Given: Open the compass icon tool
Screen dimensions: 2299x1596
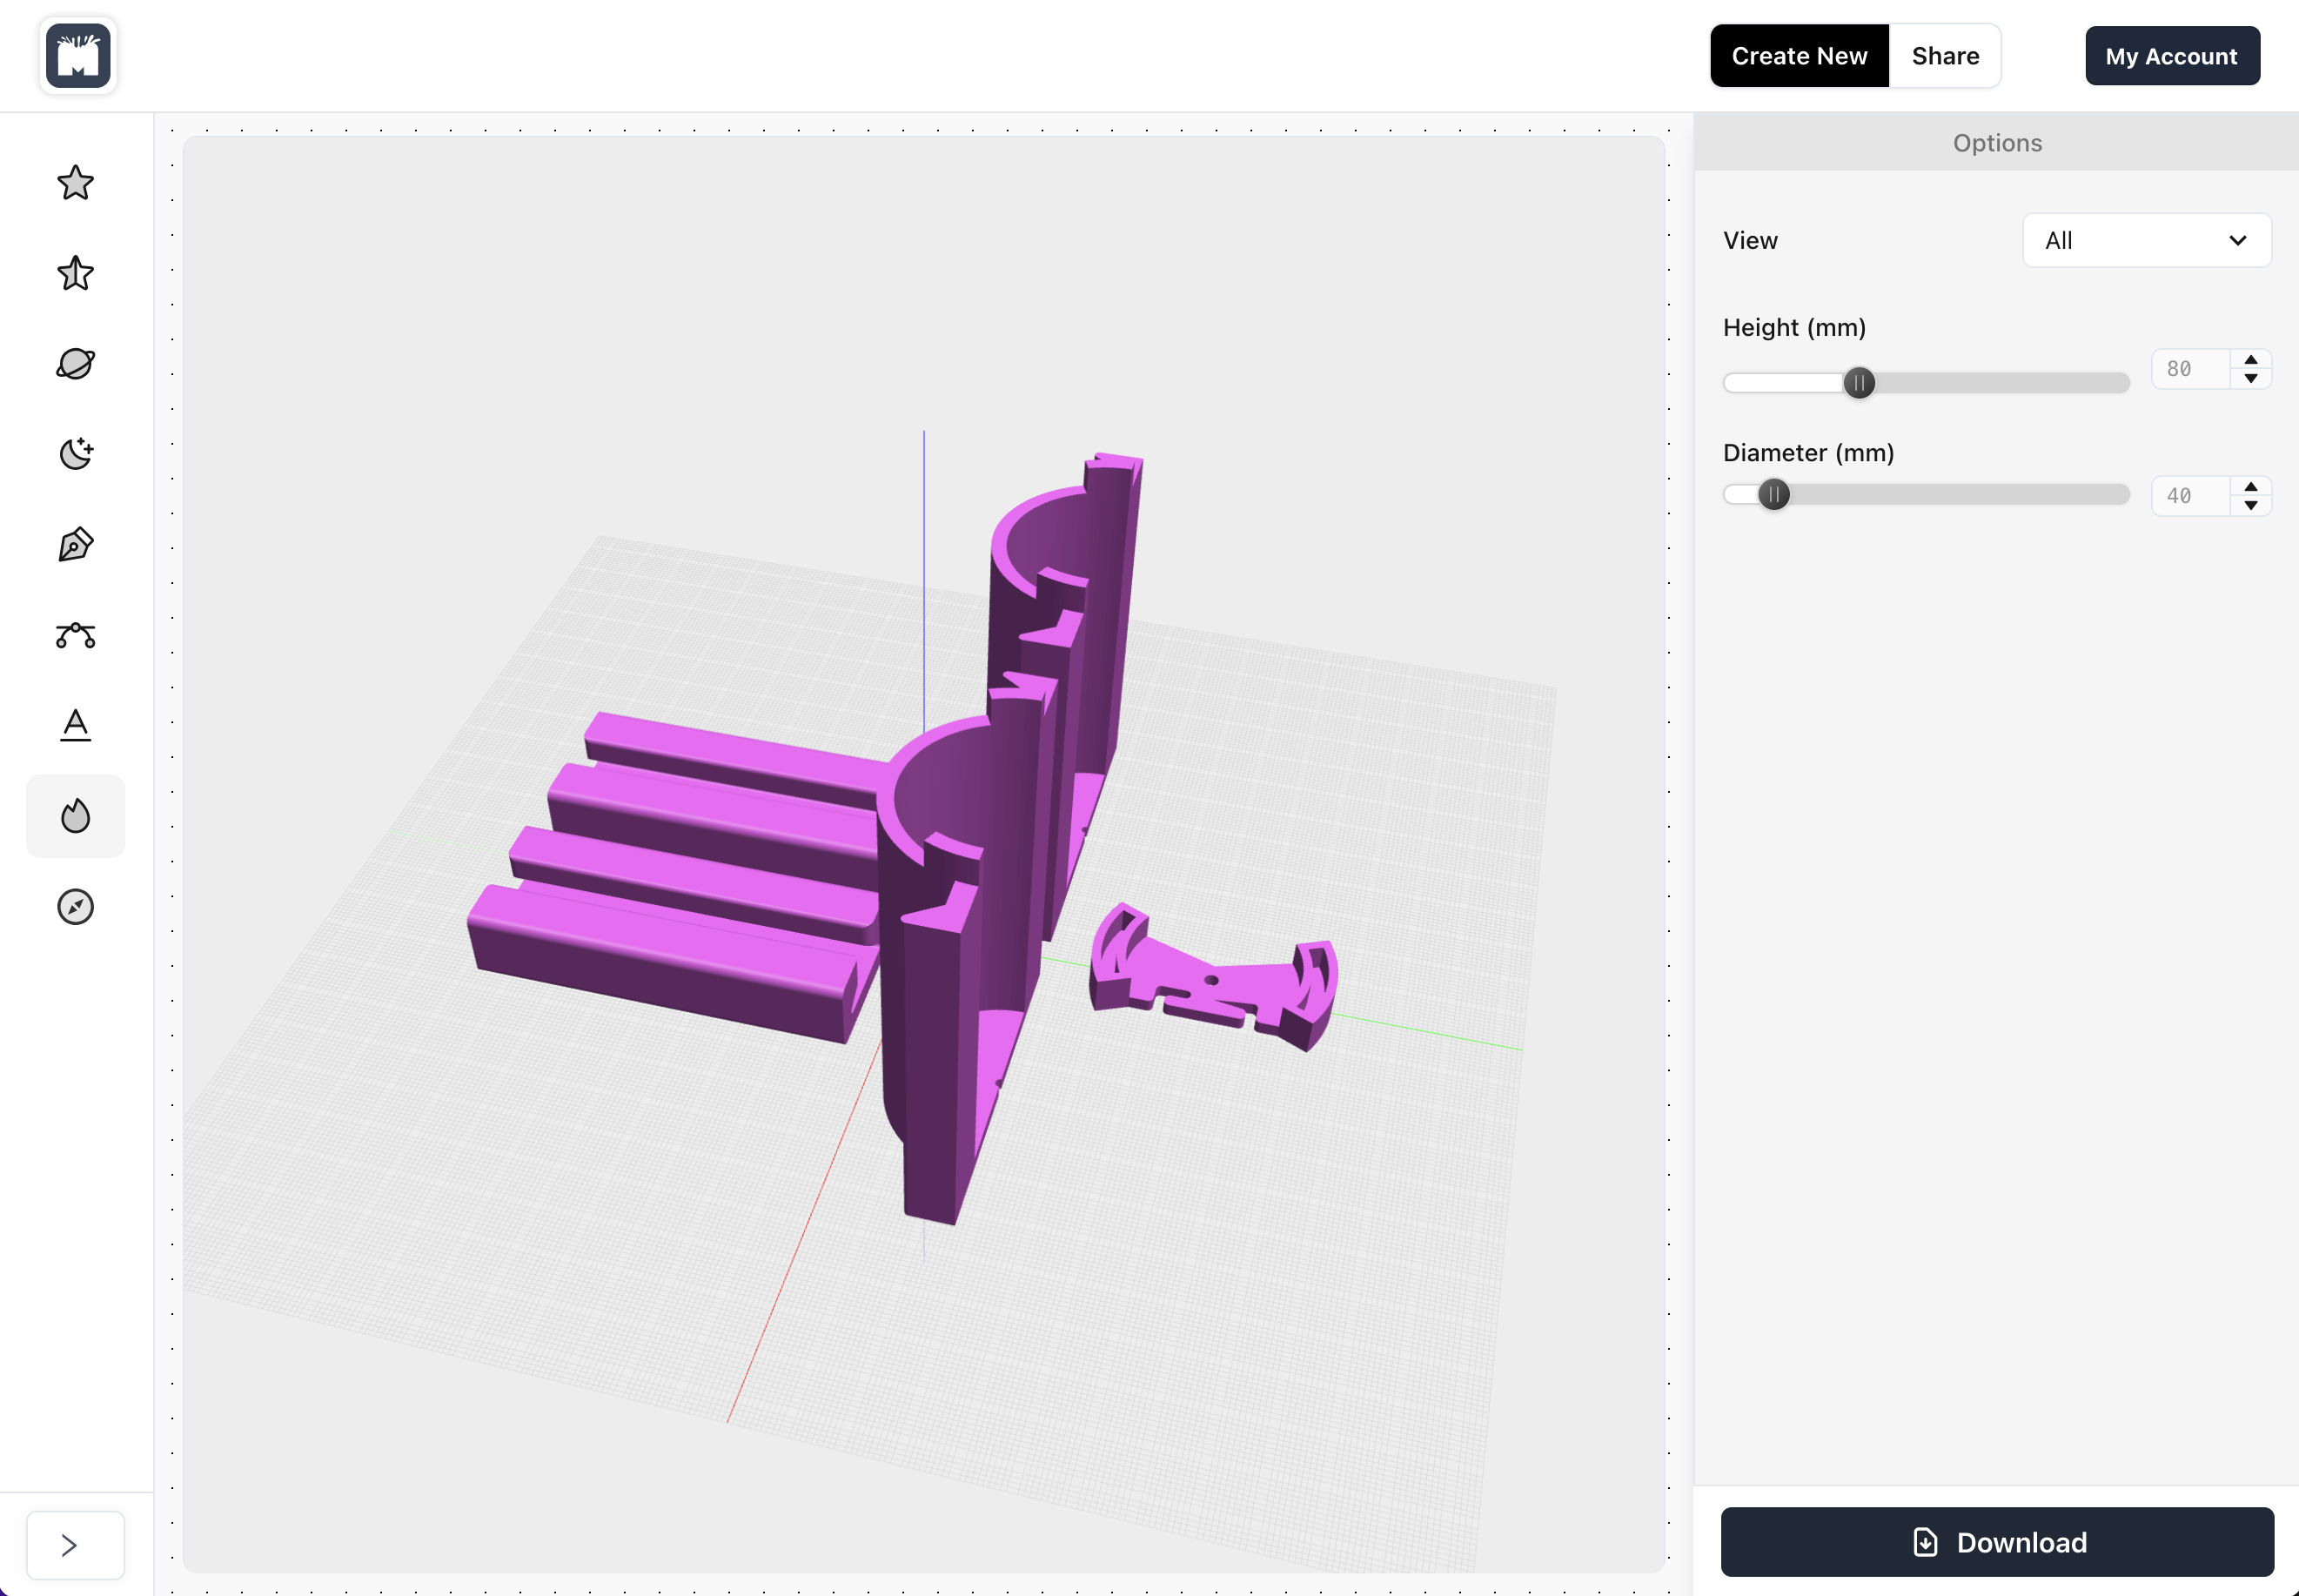Looking at the screenshot, I should point(76,907).
